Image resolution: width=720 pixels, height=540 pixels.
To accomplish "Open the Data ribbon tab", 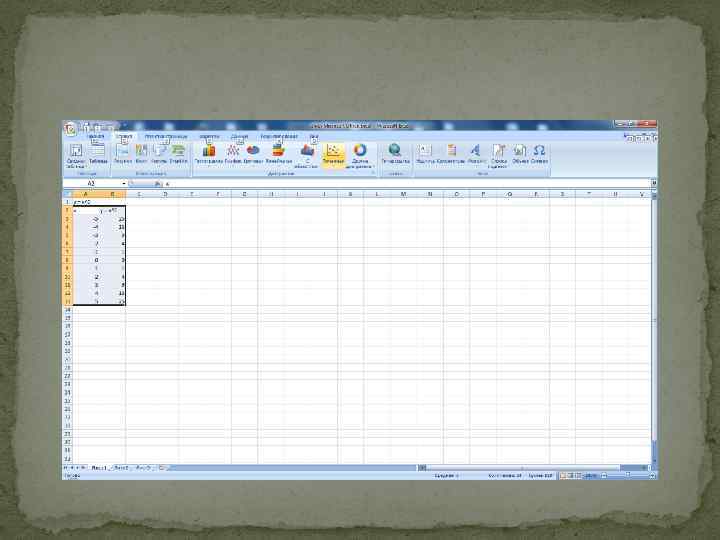I will [x=239, y=136].
